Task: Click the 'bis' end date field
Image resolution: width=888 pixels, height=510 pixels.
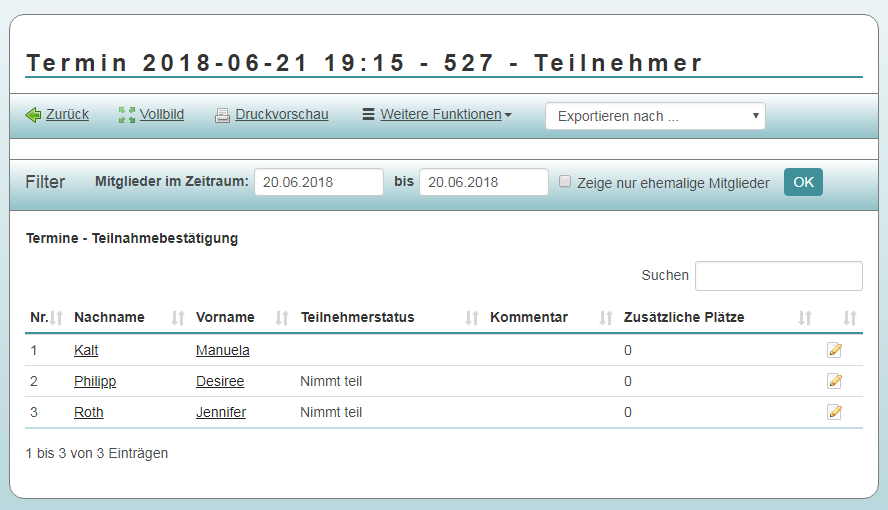Action: point(483,182)
